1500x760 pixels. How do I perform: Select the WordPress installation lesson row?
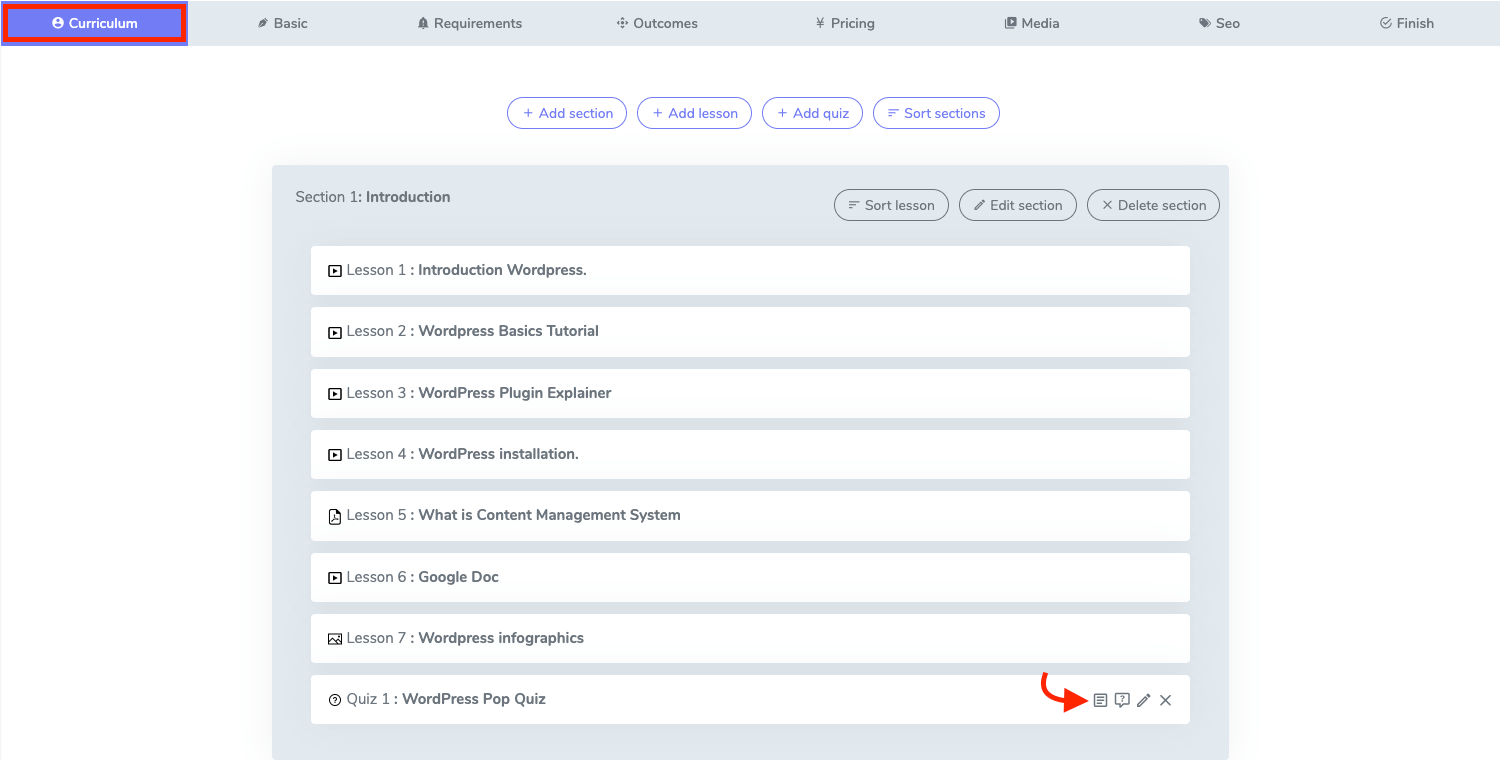tap(750, 454)
